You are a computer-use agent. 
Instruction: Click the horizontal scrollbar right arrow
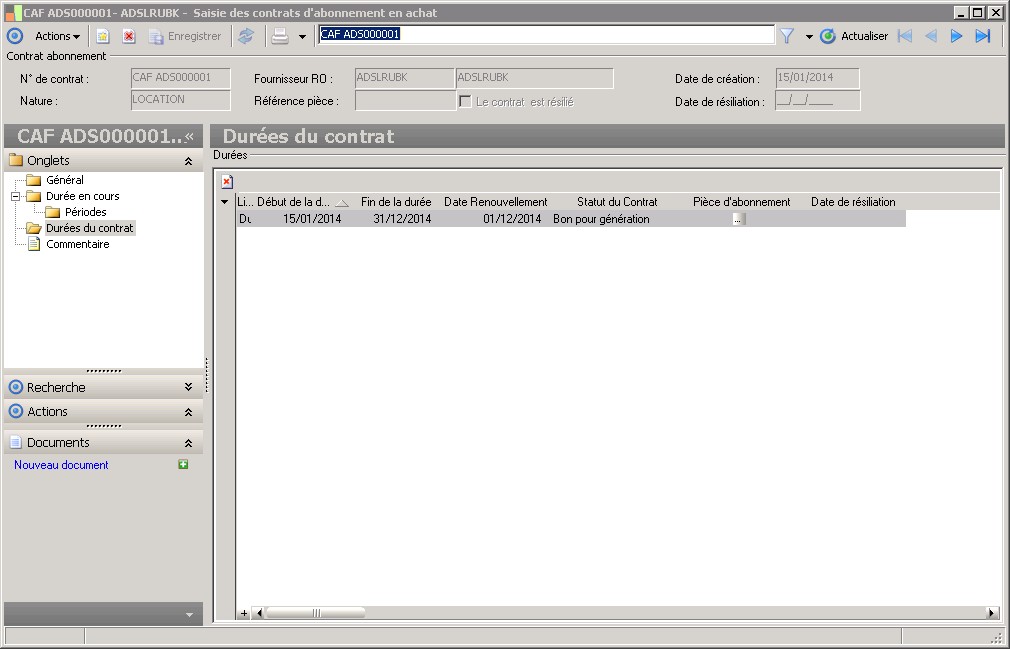[x=993, y=613]
